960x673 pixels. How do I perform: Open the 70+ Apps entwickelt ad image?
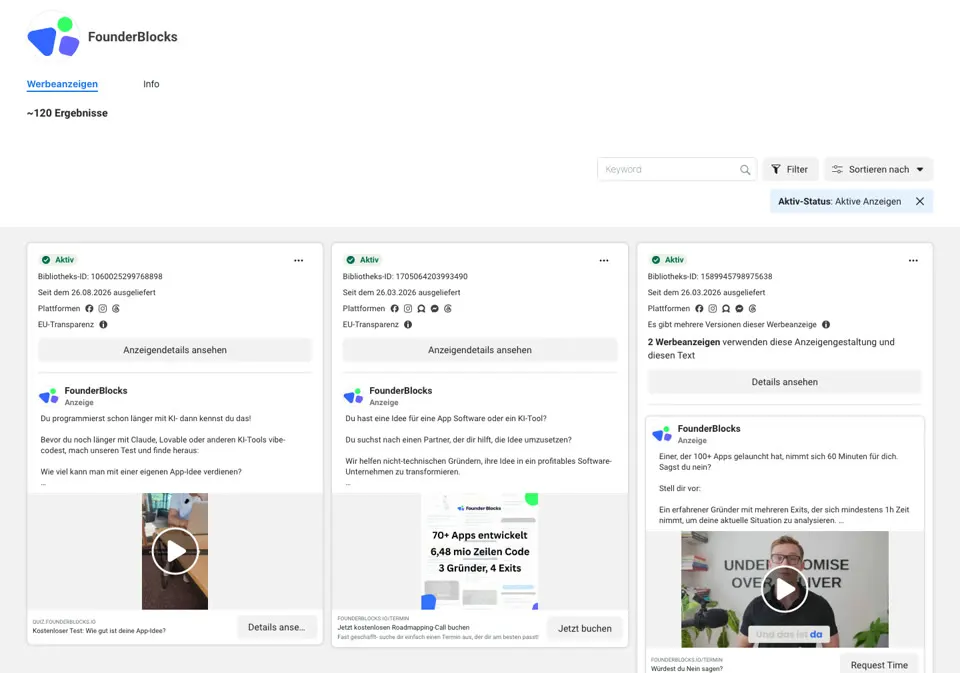tap(480, 551)
